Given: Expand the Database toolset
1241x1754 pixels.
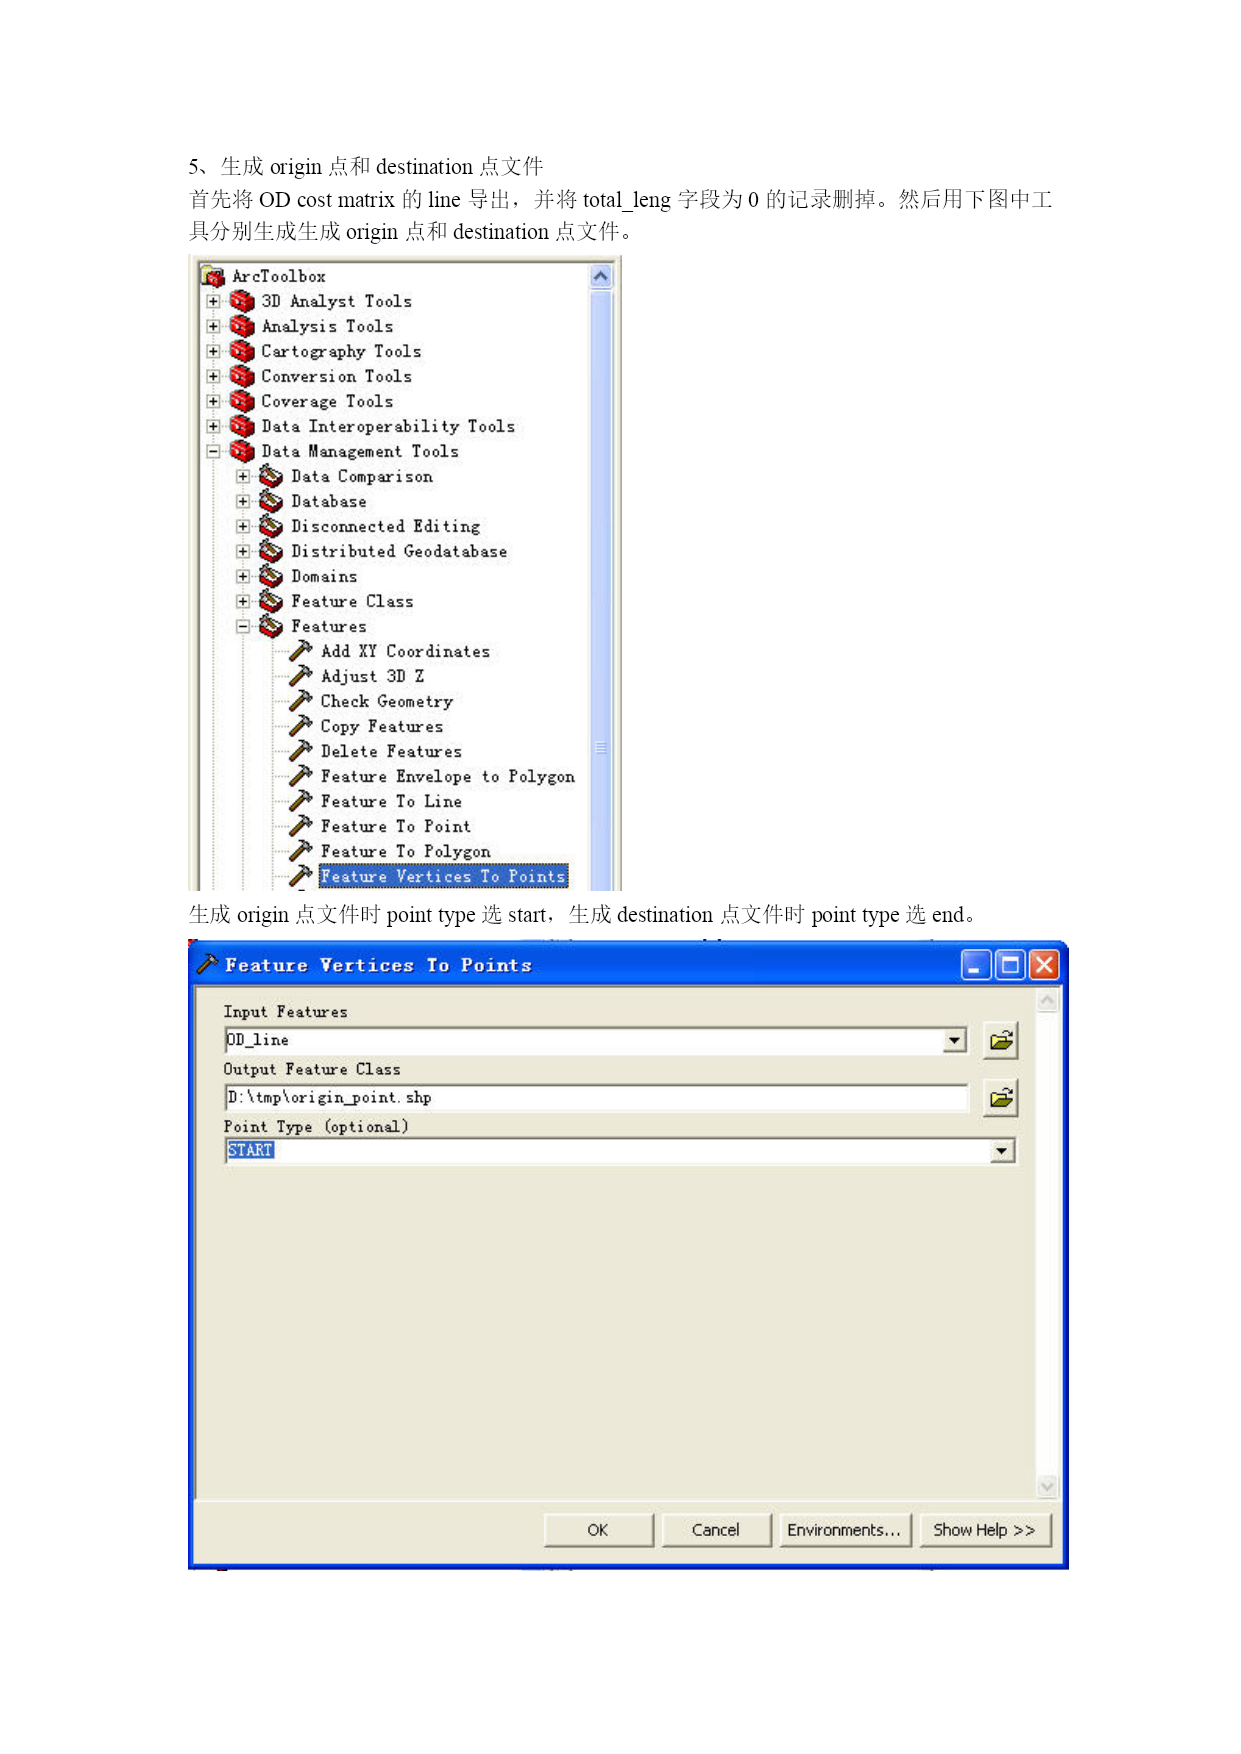Looking at the screenshot, I should pos(243,501).
